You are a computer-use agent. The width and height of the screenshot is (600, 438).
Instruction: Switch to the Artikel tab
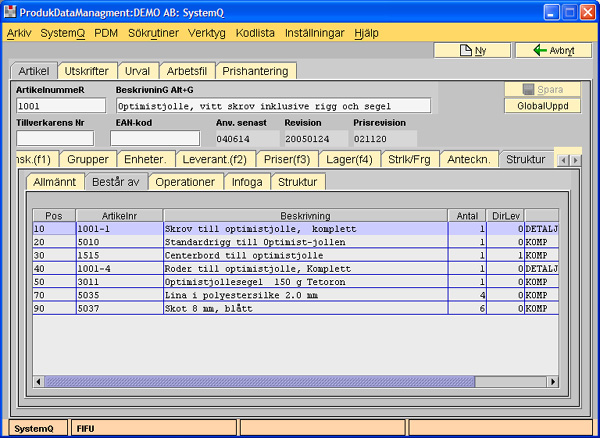[x=34, y=71]
